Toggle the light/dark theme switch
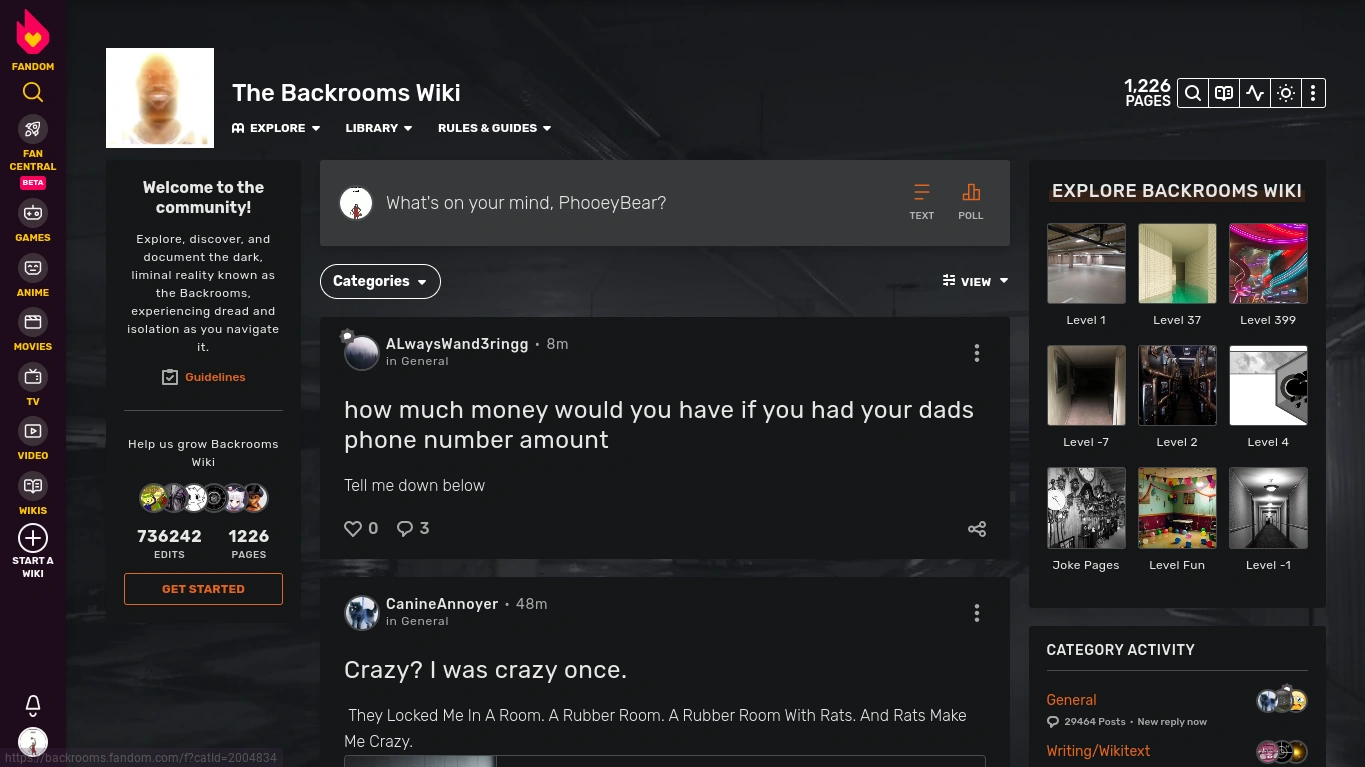Screen dimensions: 1365x767 (x=1286, y=93)
